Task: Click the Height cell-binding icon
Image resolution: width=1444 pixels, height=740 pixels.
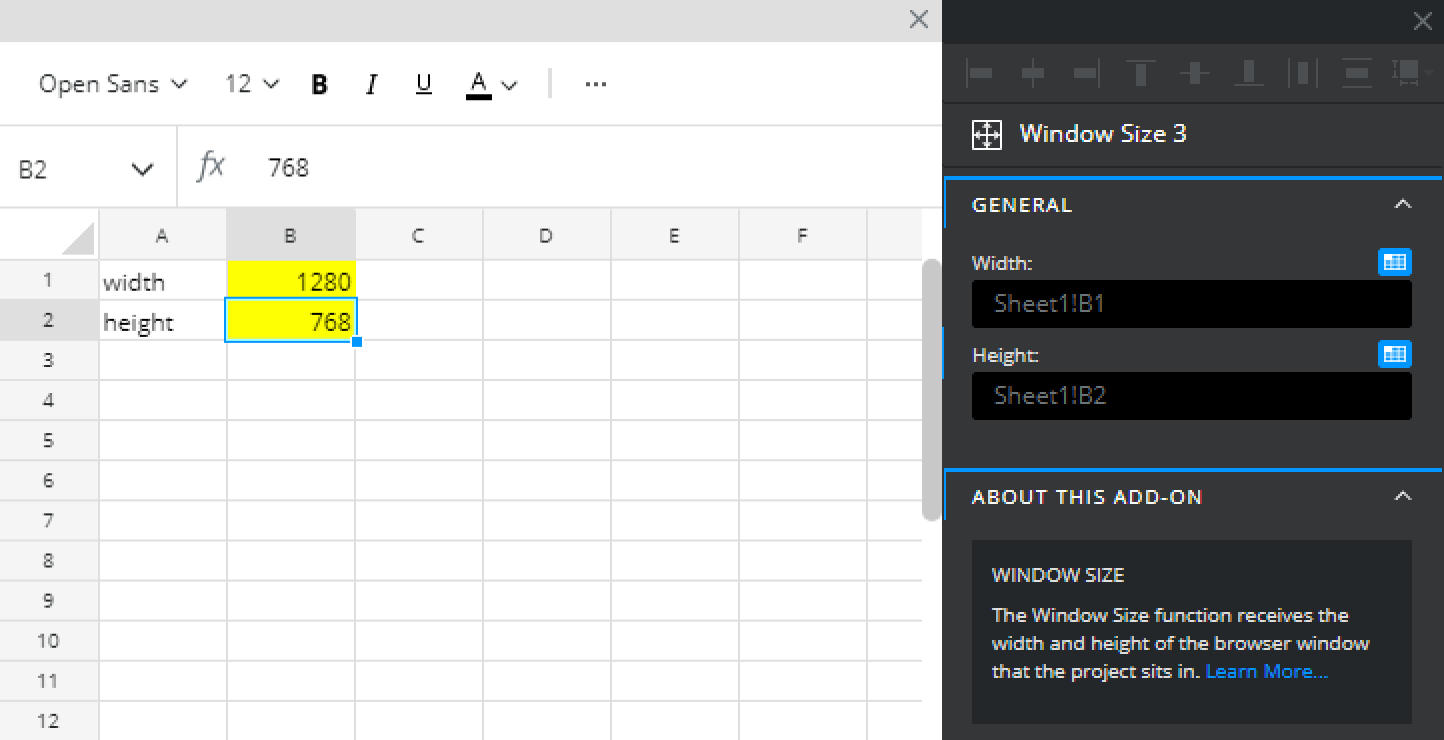Action: coord(1394,354)
